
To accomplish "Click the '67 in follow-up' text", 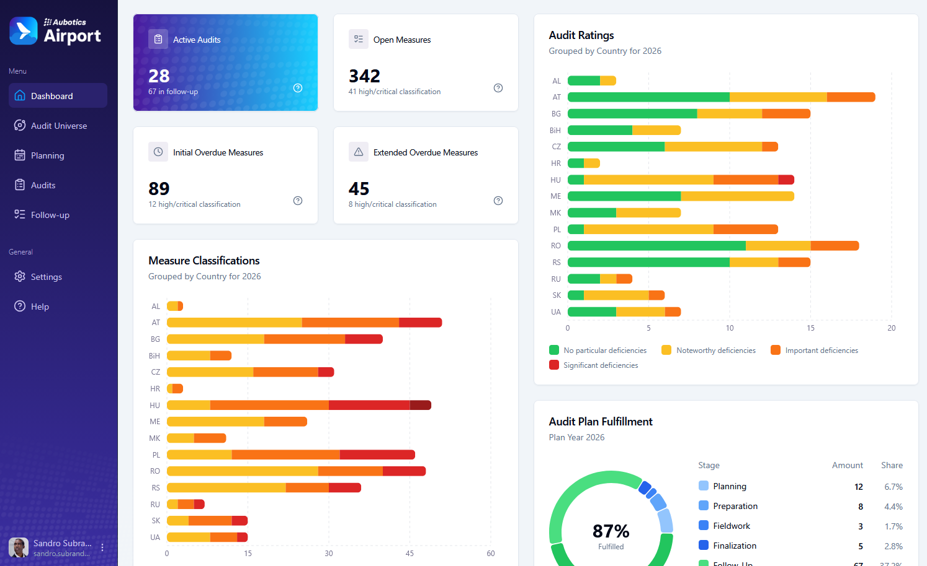I will click(173, 92).
